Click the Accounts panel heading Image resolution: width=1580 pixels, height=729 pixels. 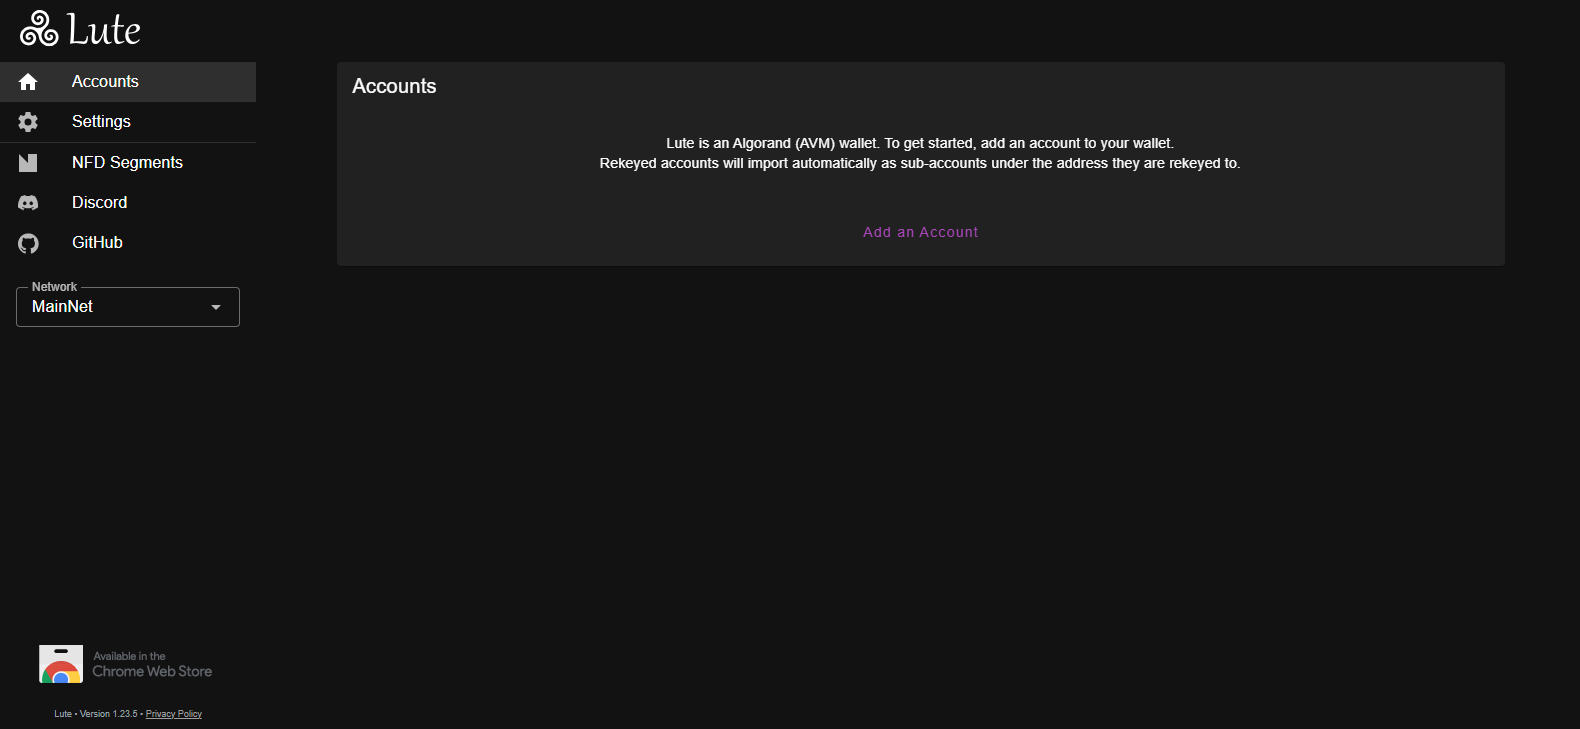tap(394, 86)
